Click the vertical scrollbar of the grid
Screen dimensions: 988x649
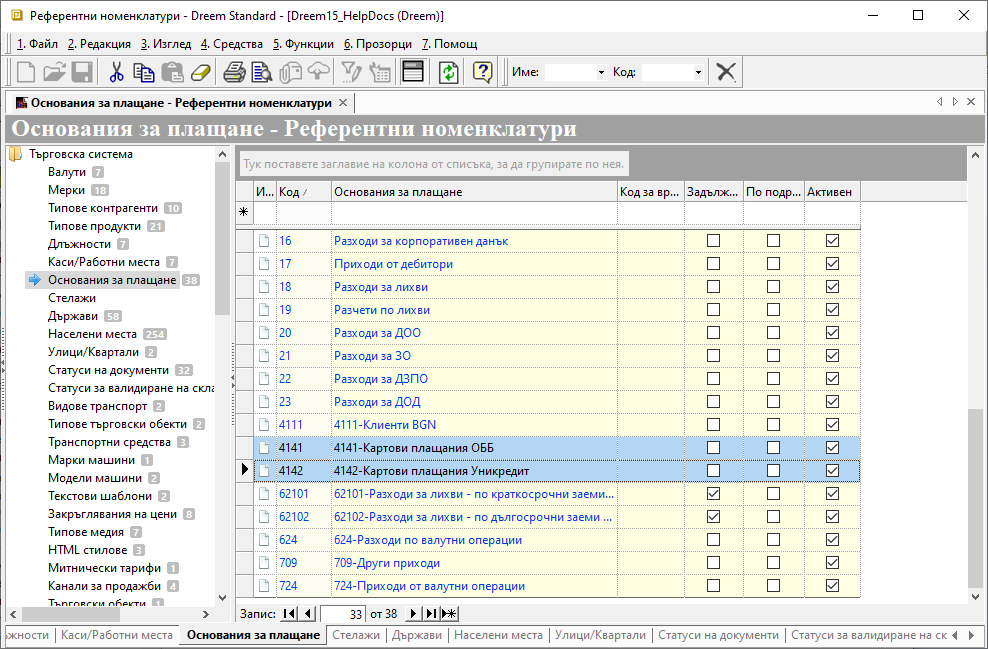click(x=976, y=500)
